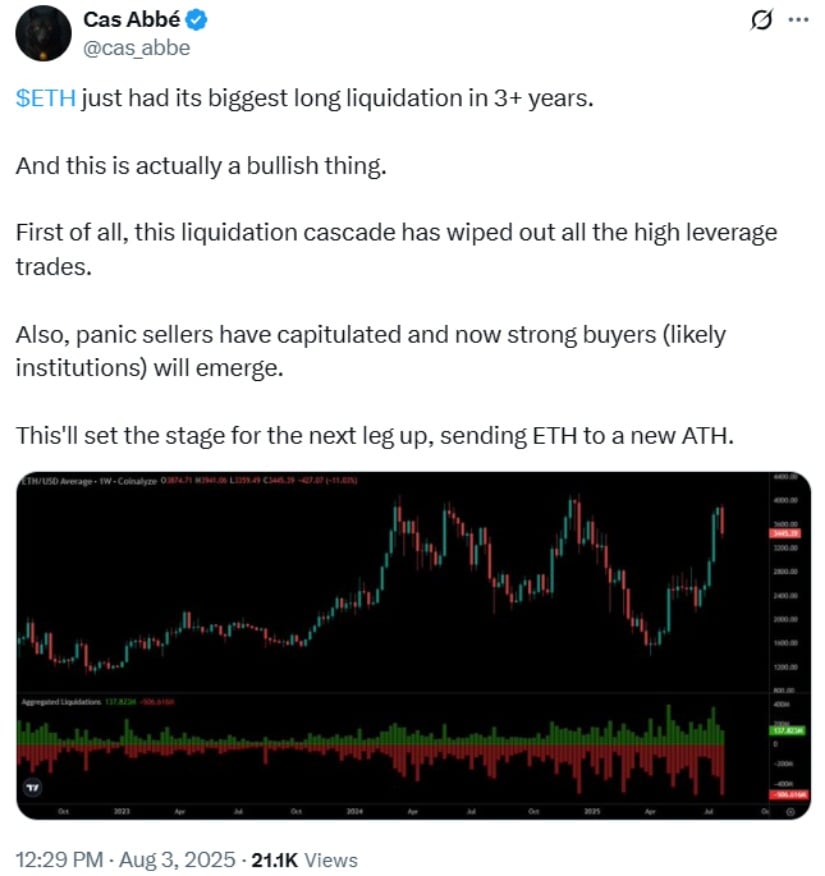Click the blue verified badge

[197, 21]
